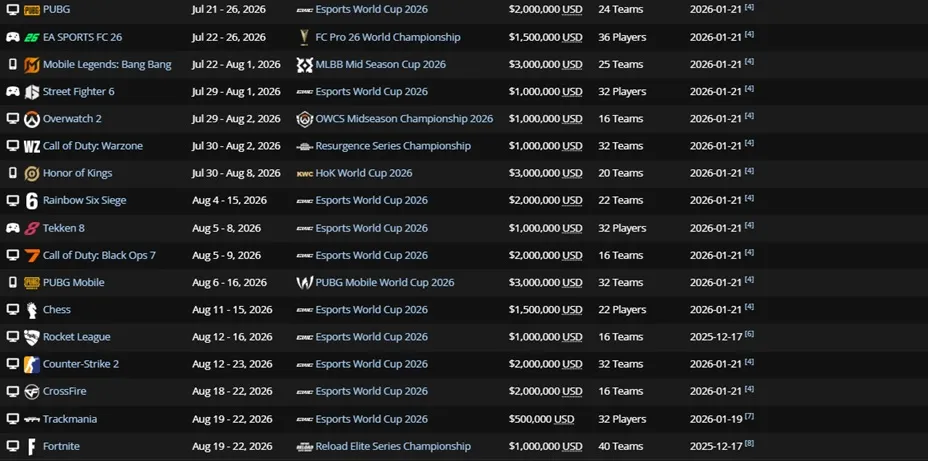Click the EA SPORTS FC 26 logo icon
Viewport: 928px width, 461px height.
[x=31, y=37]
